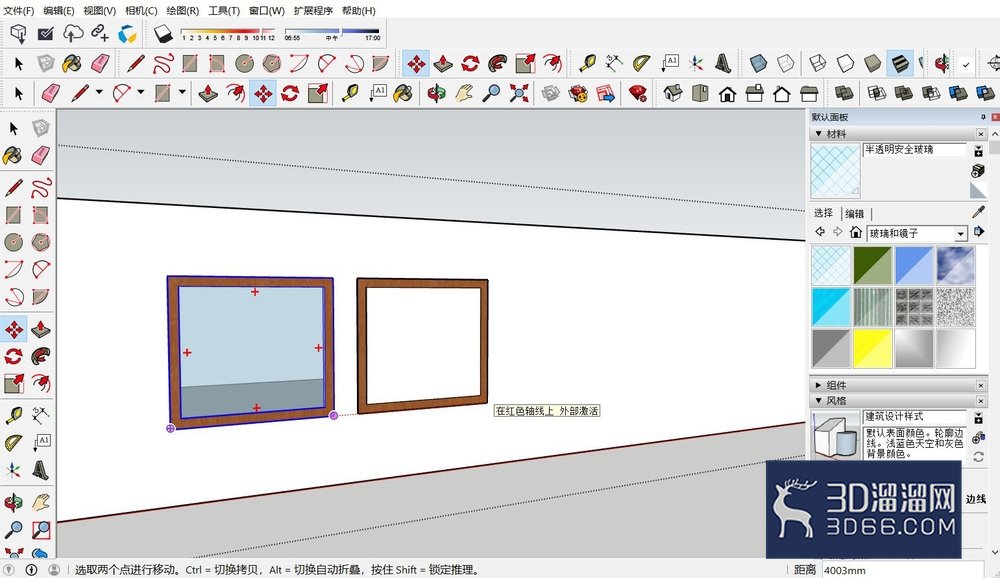Switch to the Front view icon
The image size is (1000, 578).
[727, 94]
